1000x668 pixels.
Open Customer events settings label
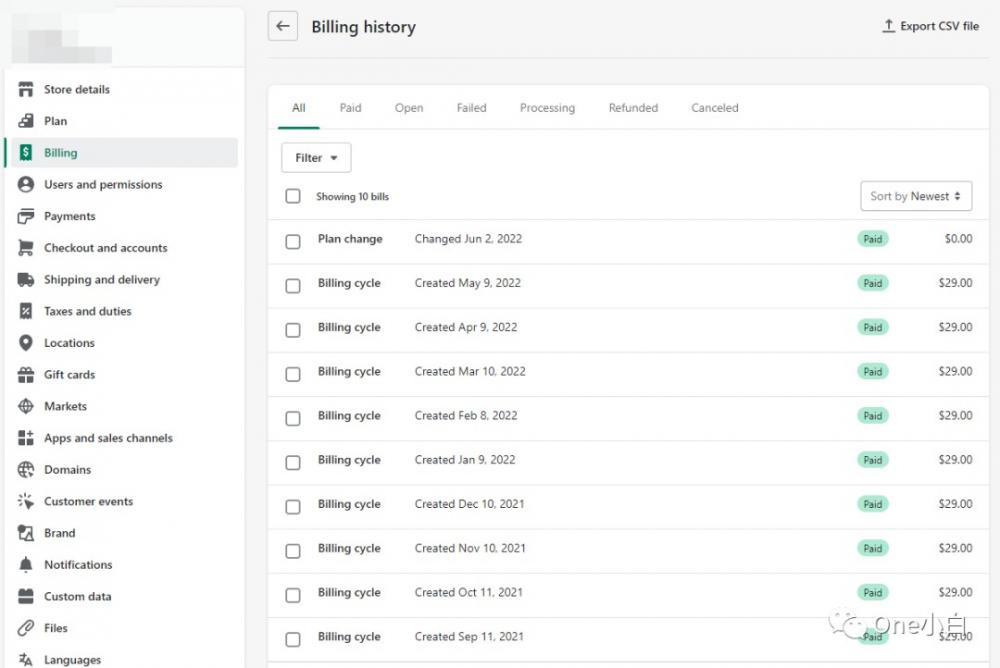(89, 501)
